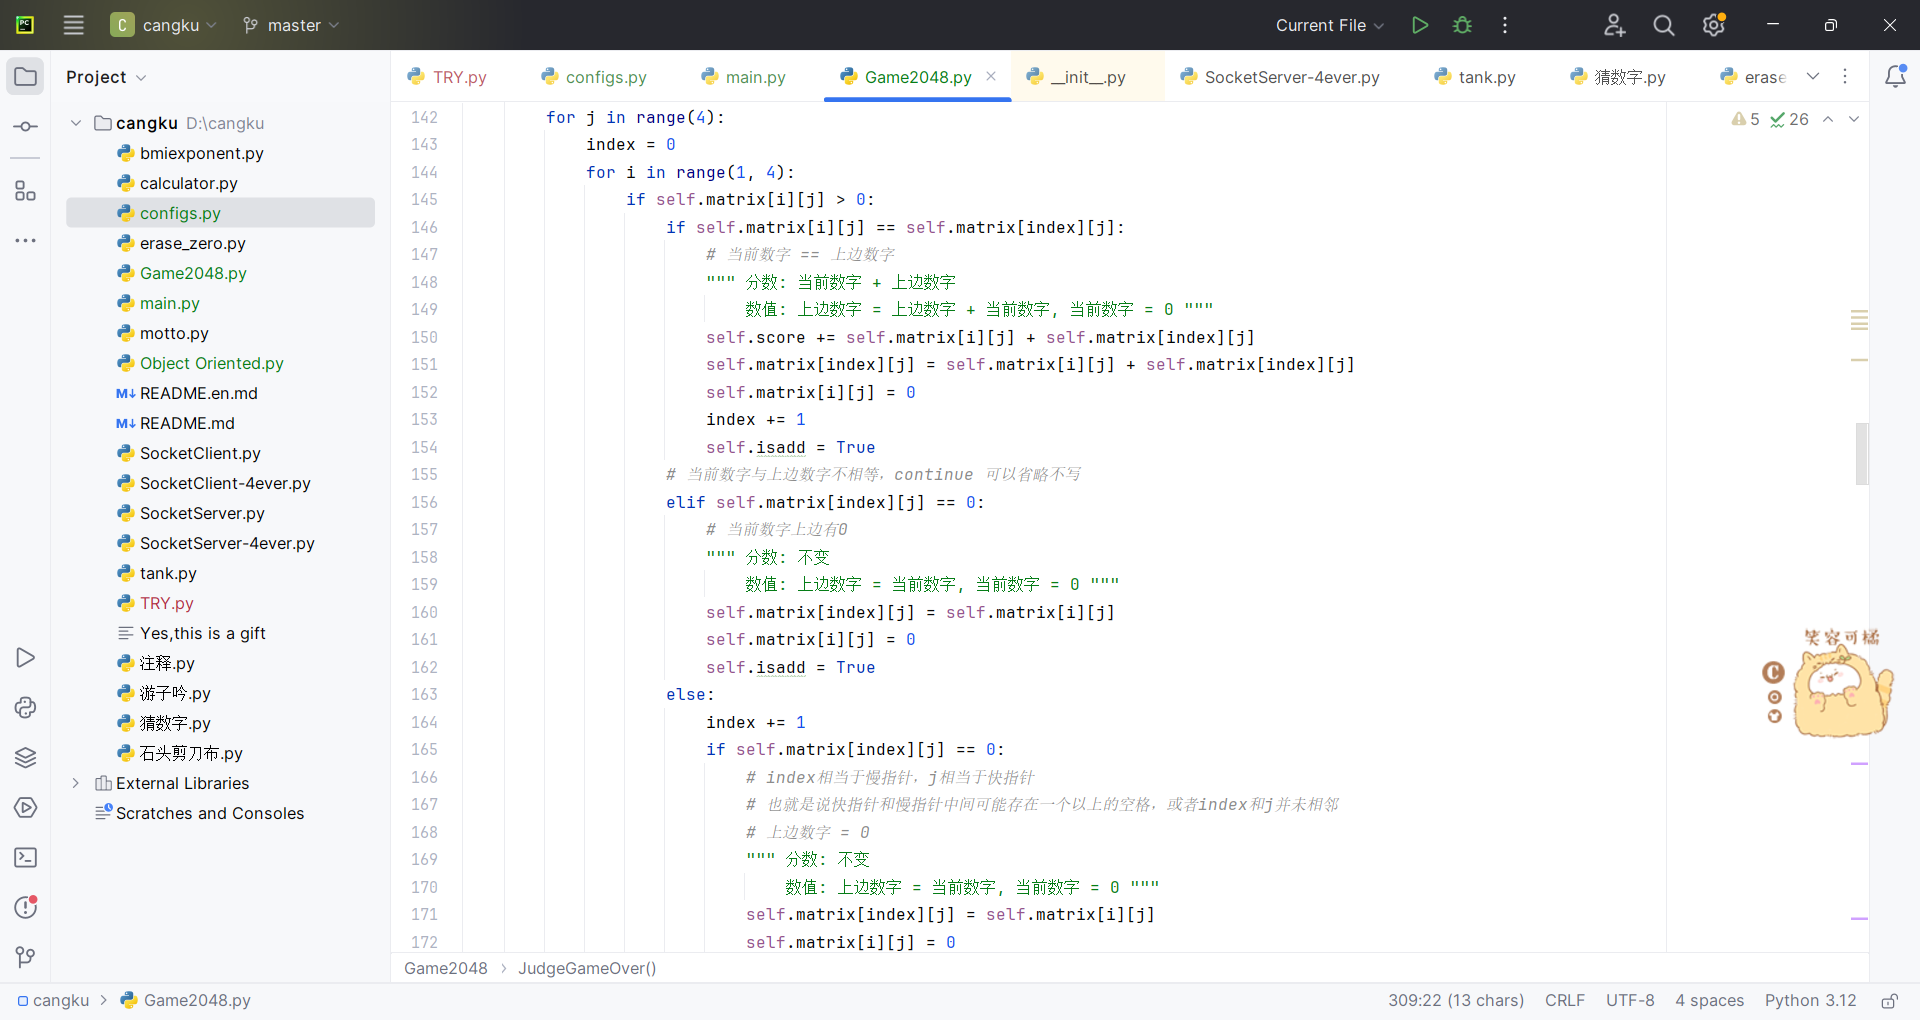Open the Notifications bell
Screen dimensions: 1920x1020
click(x=1895, y=77)
